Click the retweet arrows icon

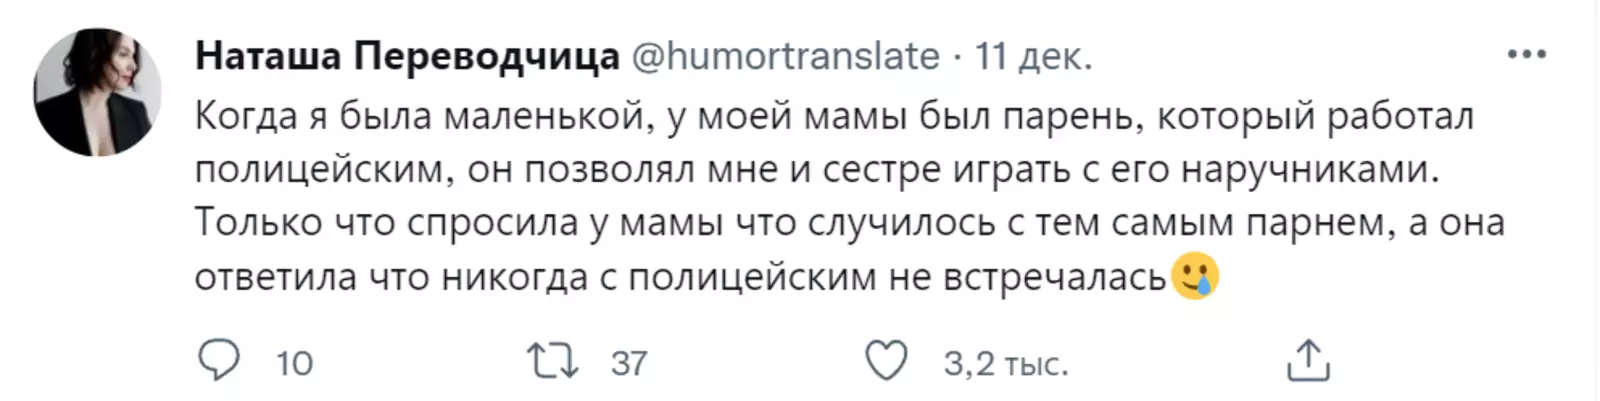tap(553, 361)
